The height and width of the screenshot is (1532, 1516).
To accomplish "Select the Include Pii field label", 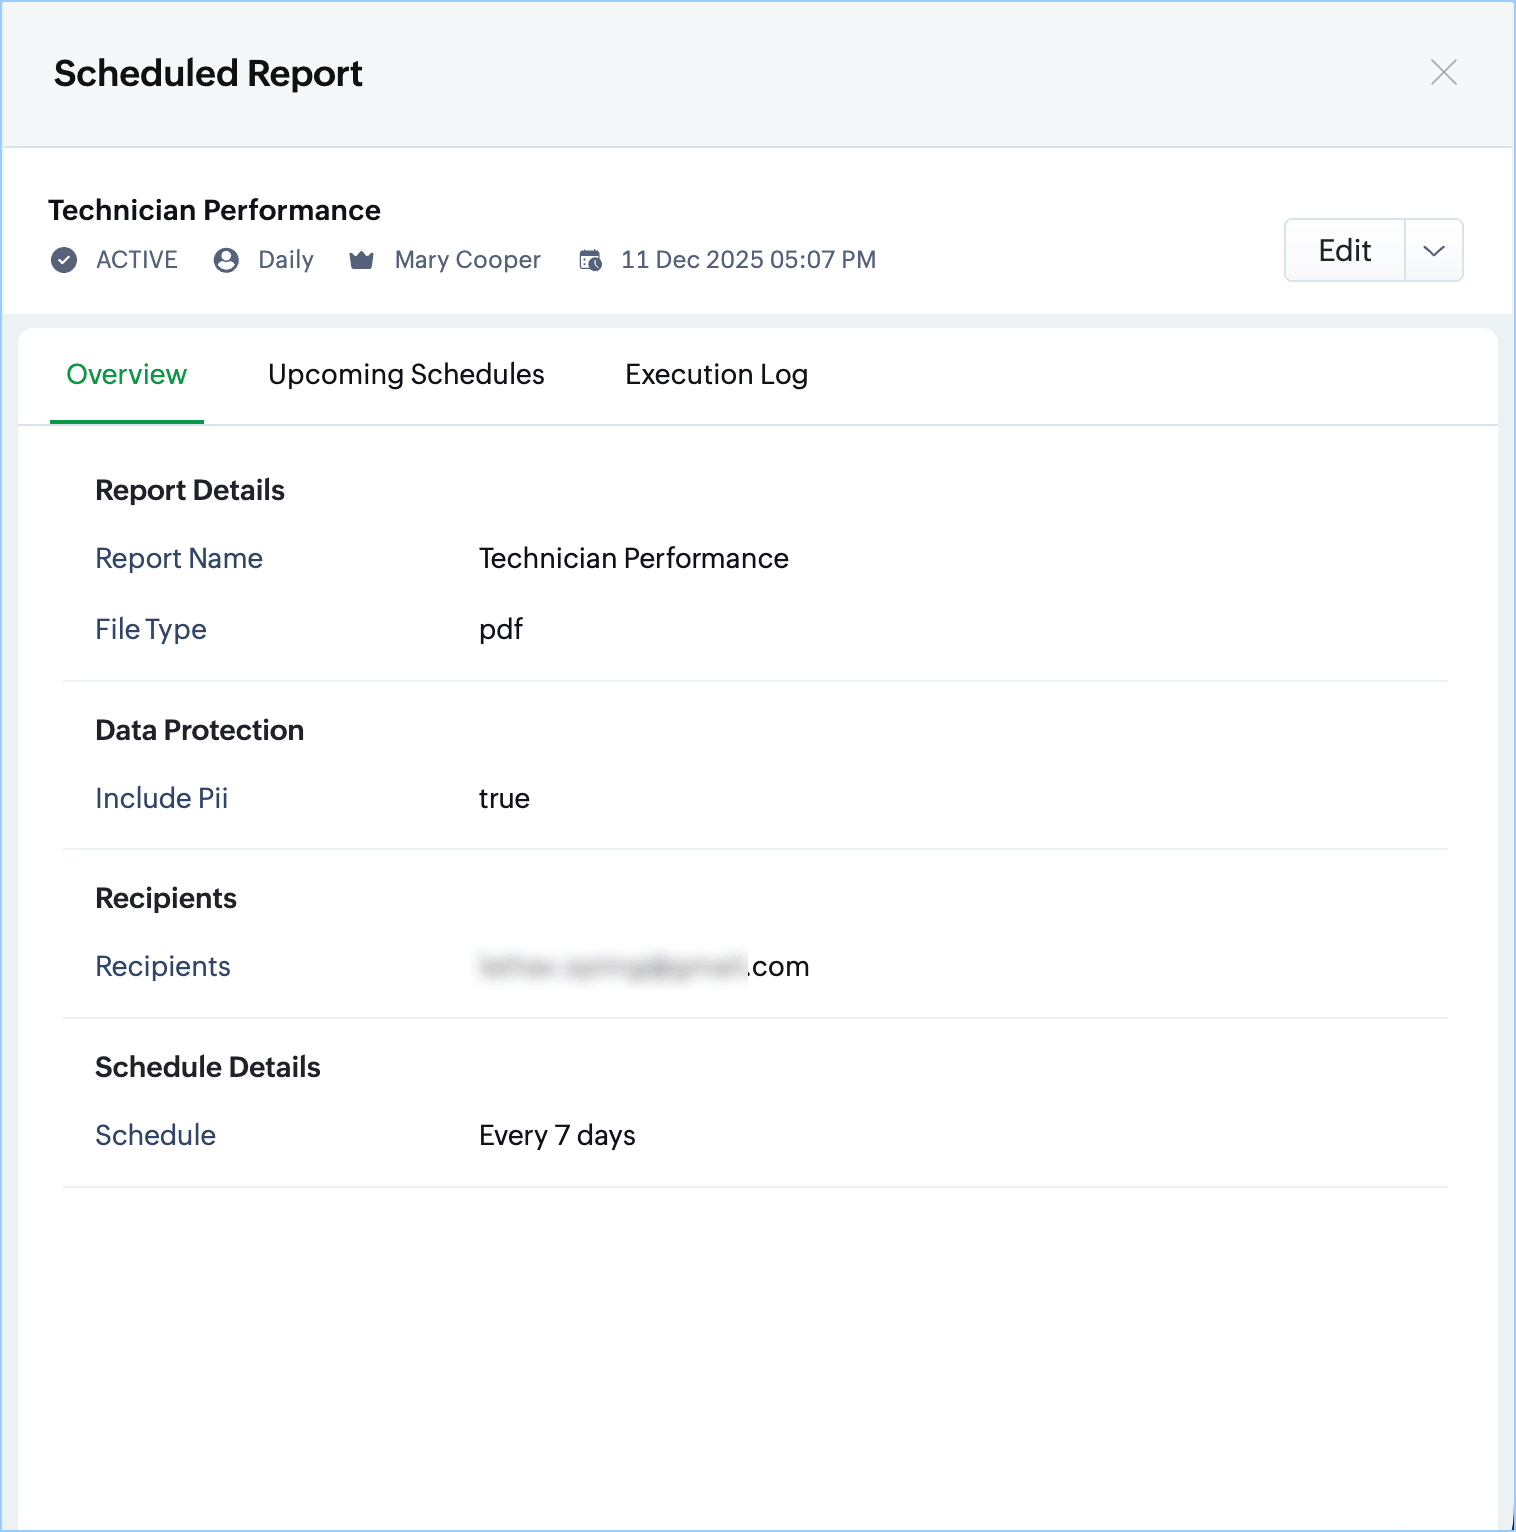I will (162, 798).
